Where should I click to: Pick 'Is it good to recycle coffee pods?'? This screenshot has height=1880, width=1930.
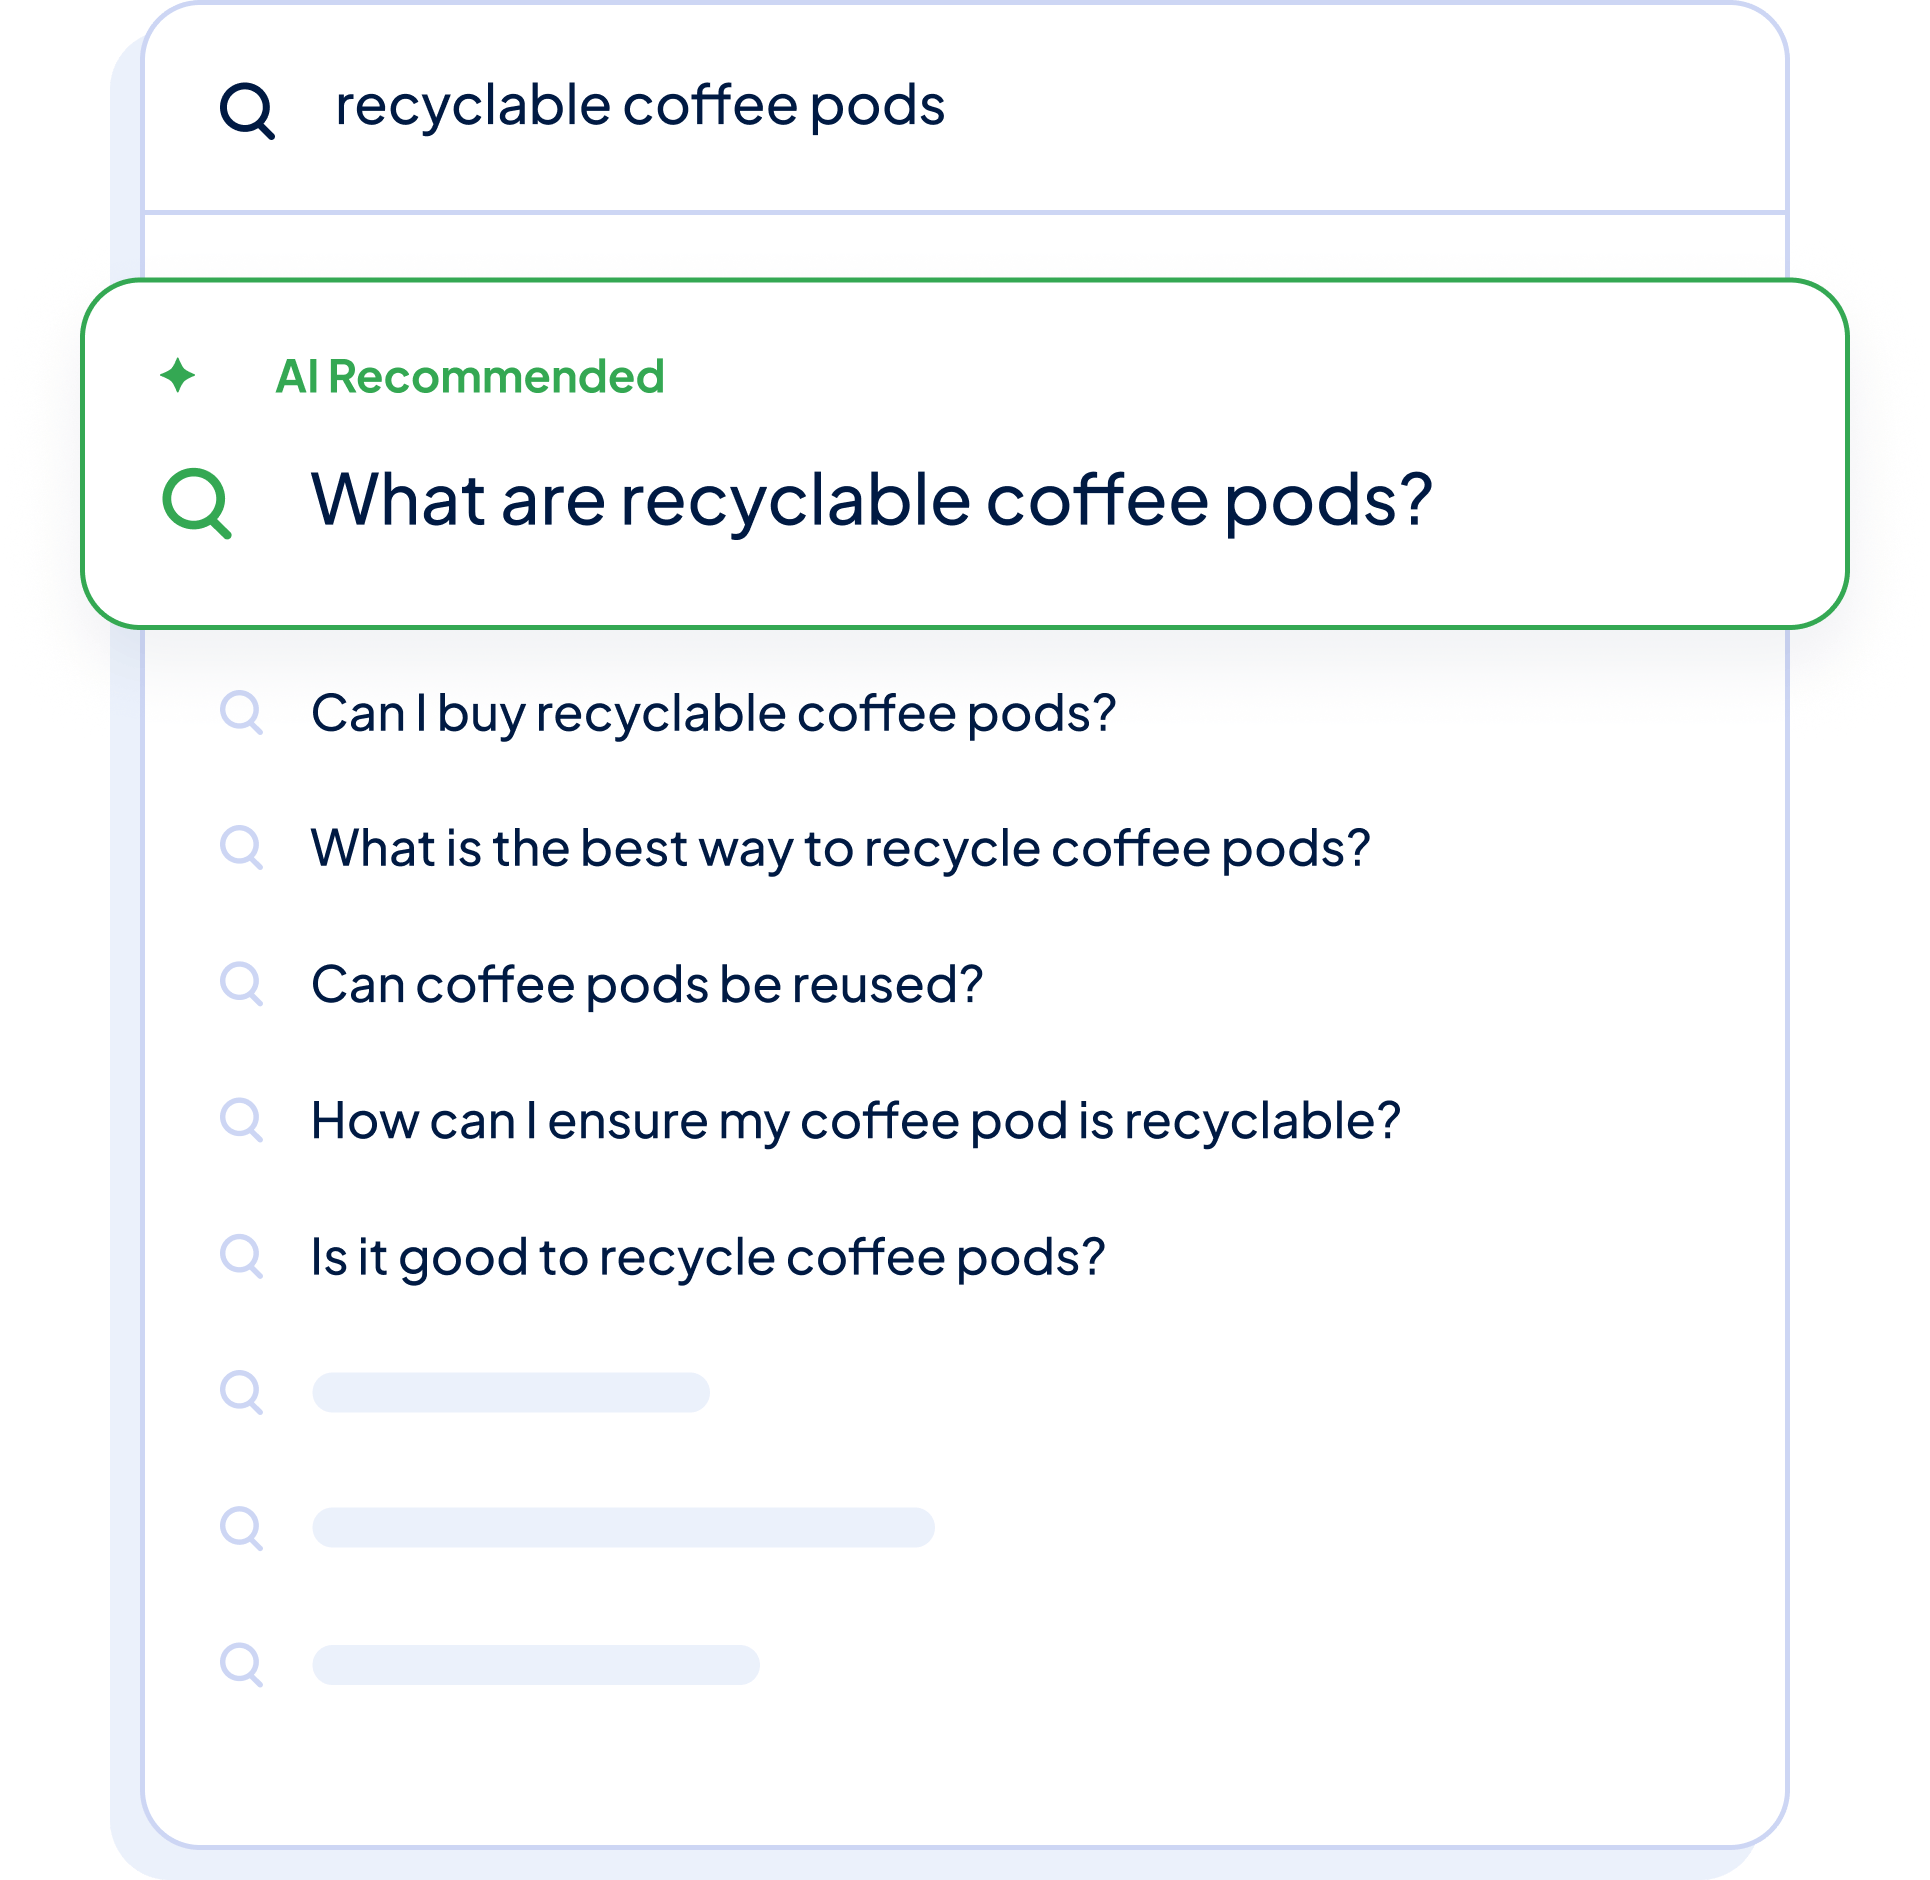tap(708, 1257)
